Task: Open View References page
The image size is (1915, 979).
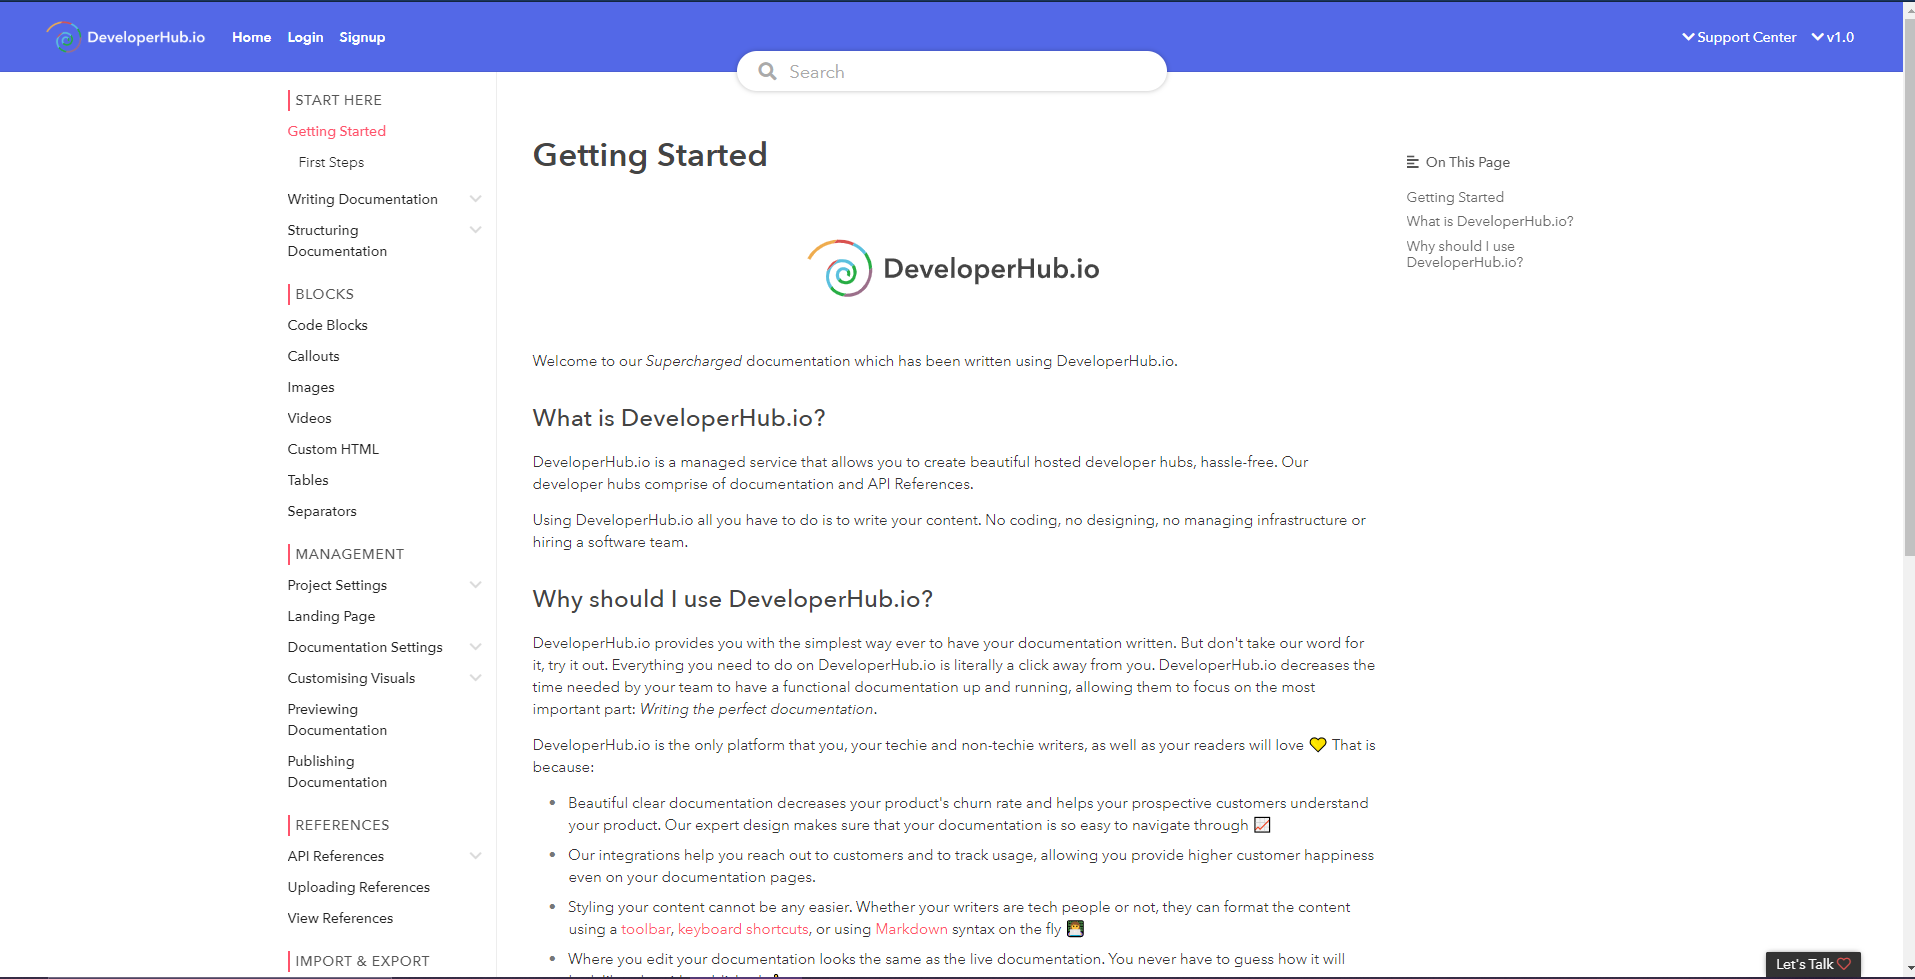Action: [340, 918]
